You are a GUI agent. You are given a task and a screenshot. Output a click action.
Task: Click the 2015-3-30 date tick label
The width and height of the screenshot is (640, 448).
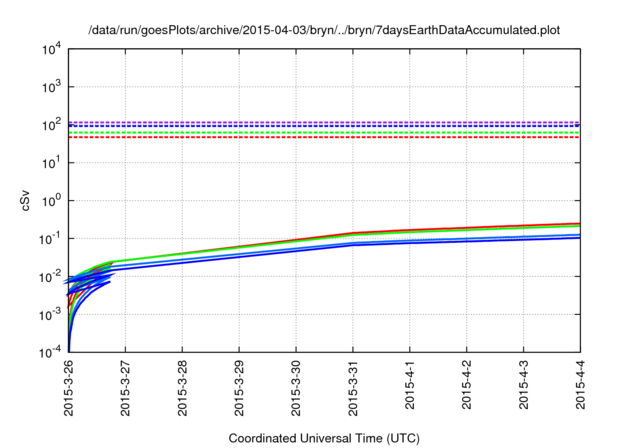(x=296, y=387)
